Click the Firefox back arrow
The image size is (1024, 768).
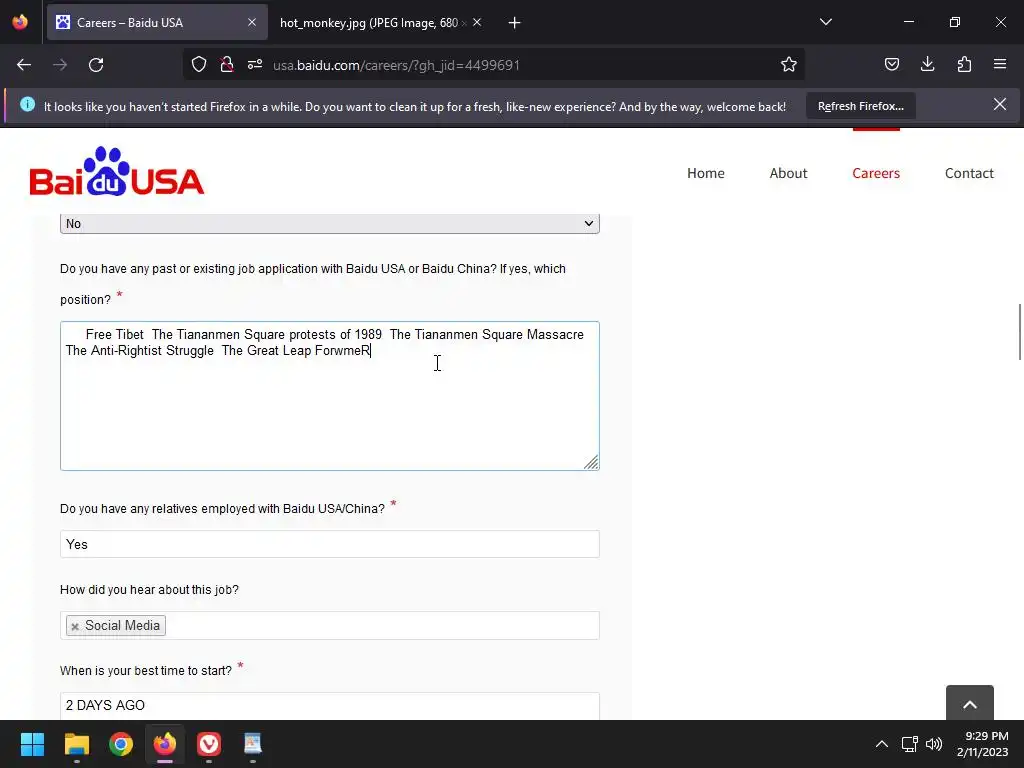(24, 65)
